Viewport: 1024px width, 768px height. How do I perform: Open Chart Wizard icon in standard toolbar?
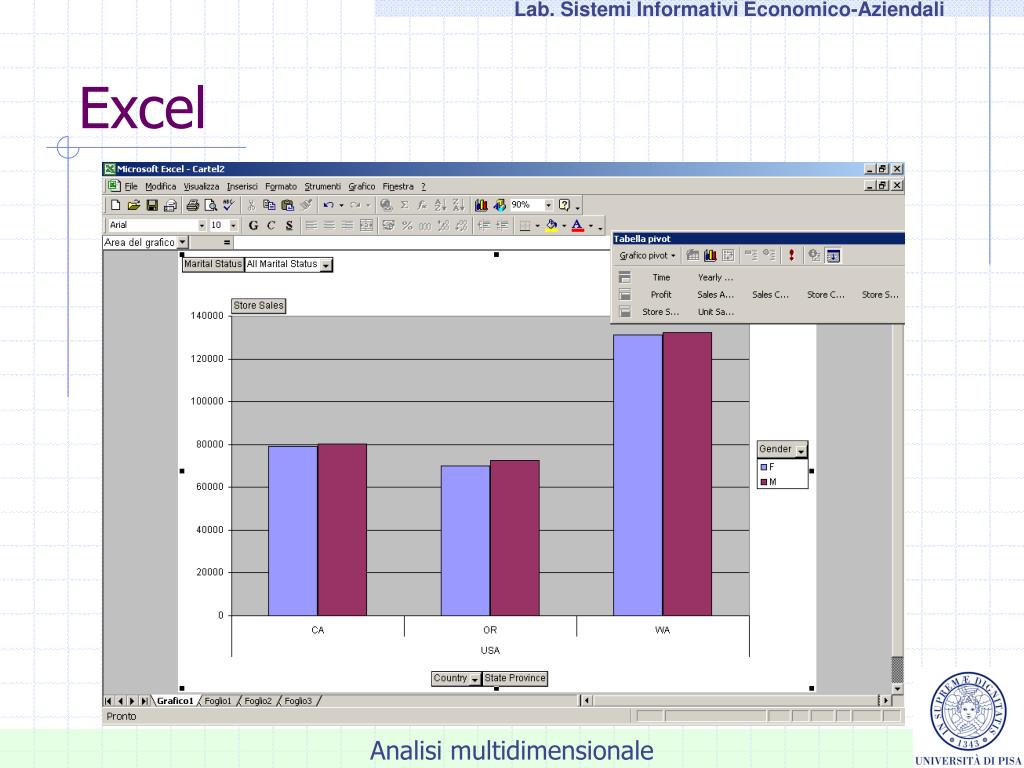[x=481, y=205]
